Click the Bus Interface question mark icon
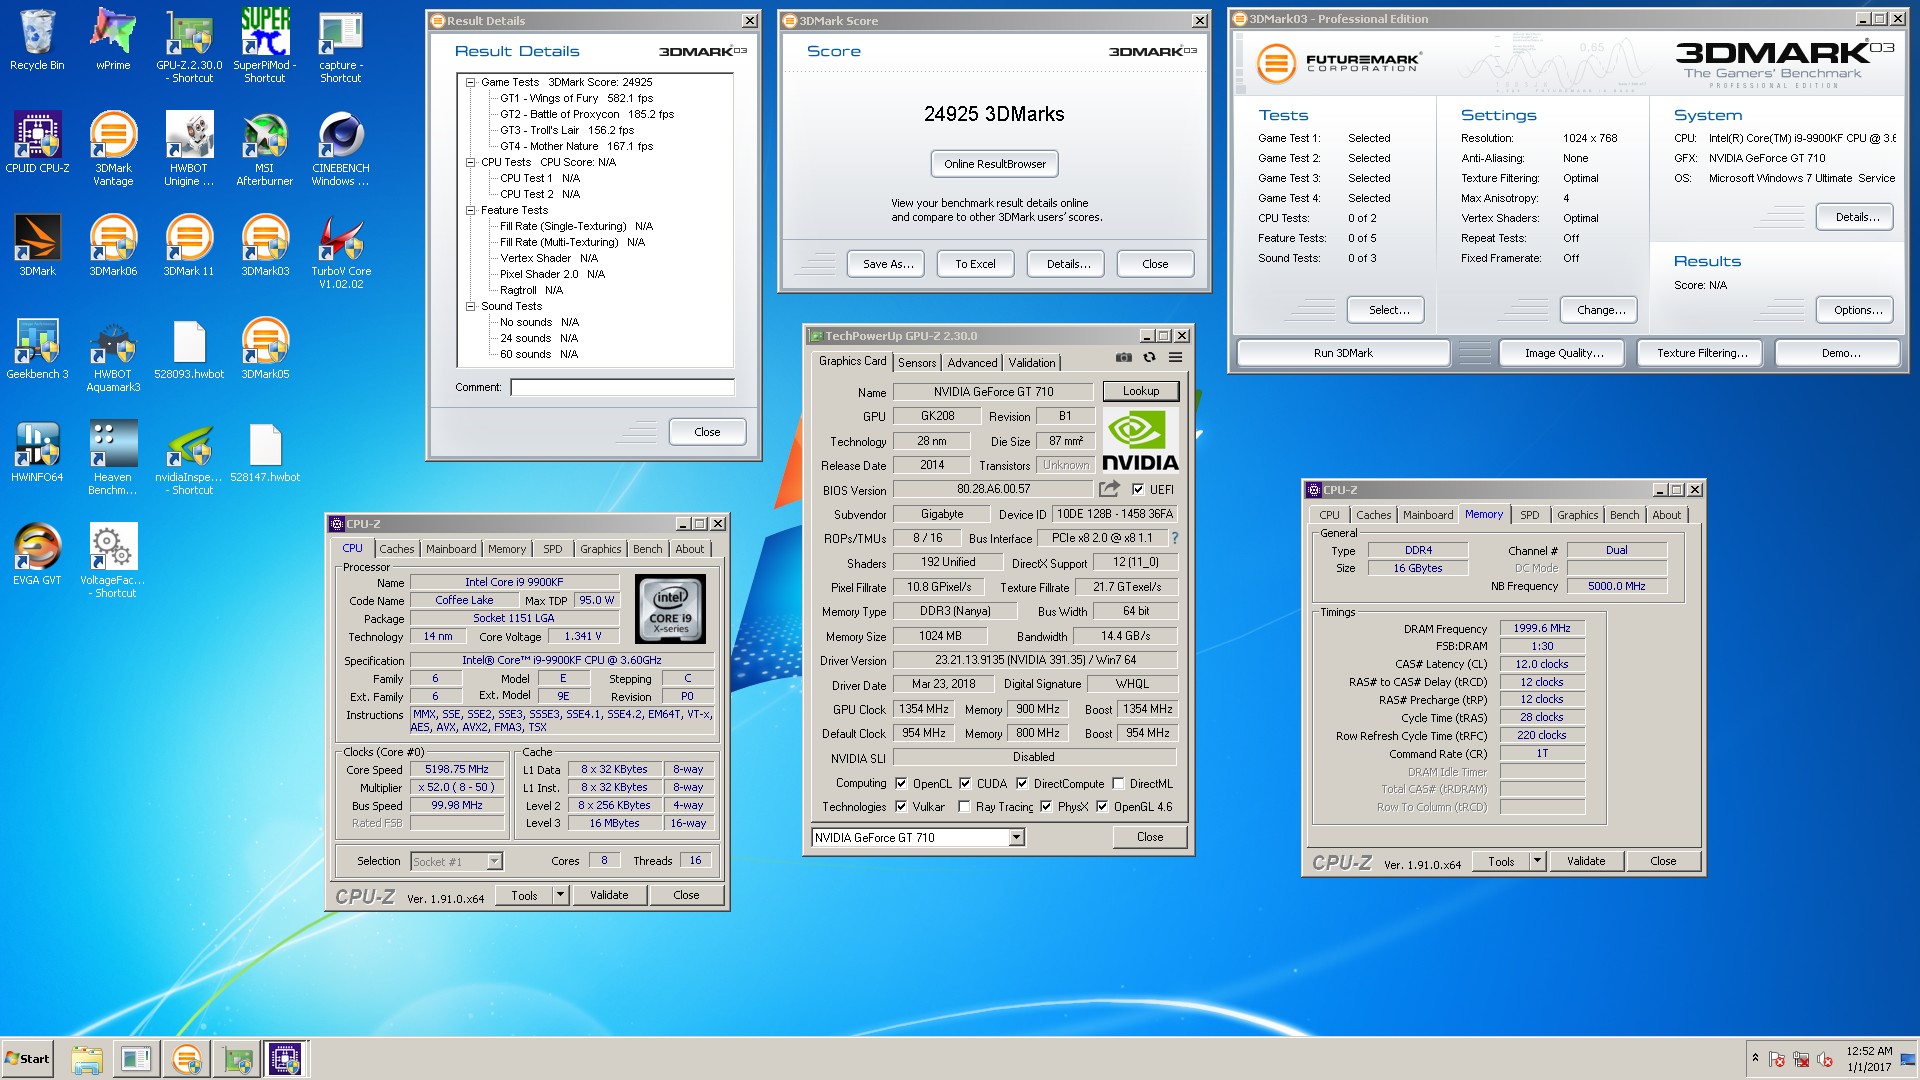The image size is (1920, 1080). [1175, 538]
